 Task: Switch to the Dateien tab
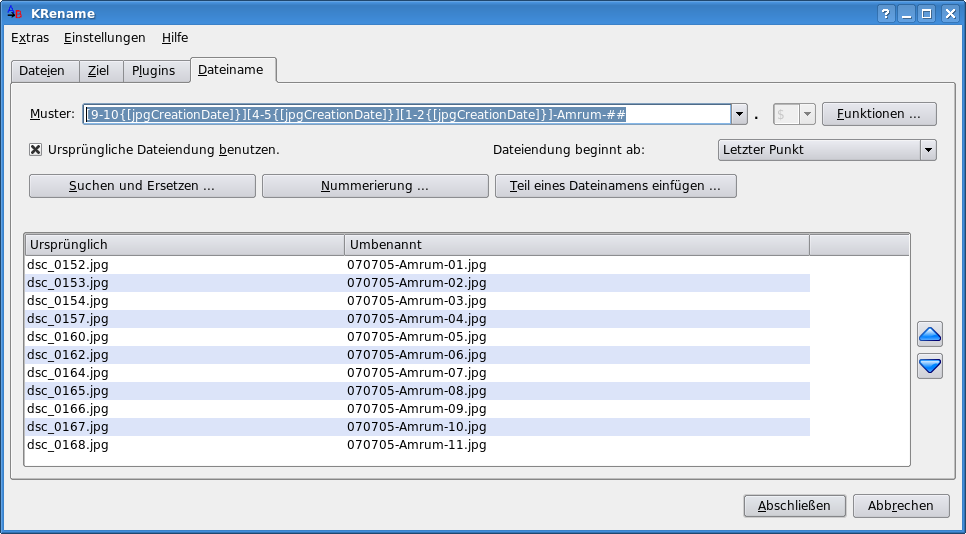tap(42, 71)
